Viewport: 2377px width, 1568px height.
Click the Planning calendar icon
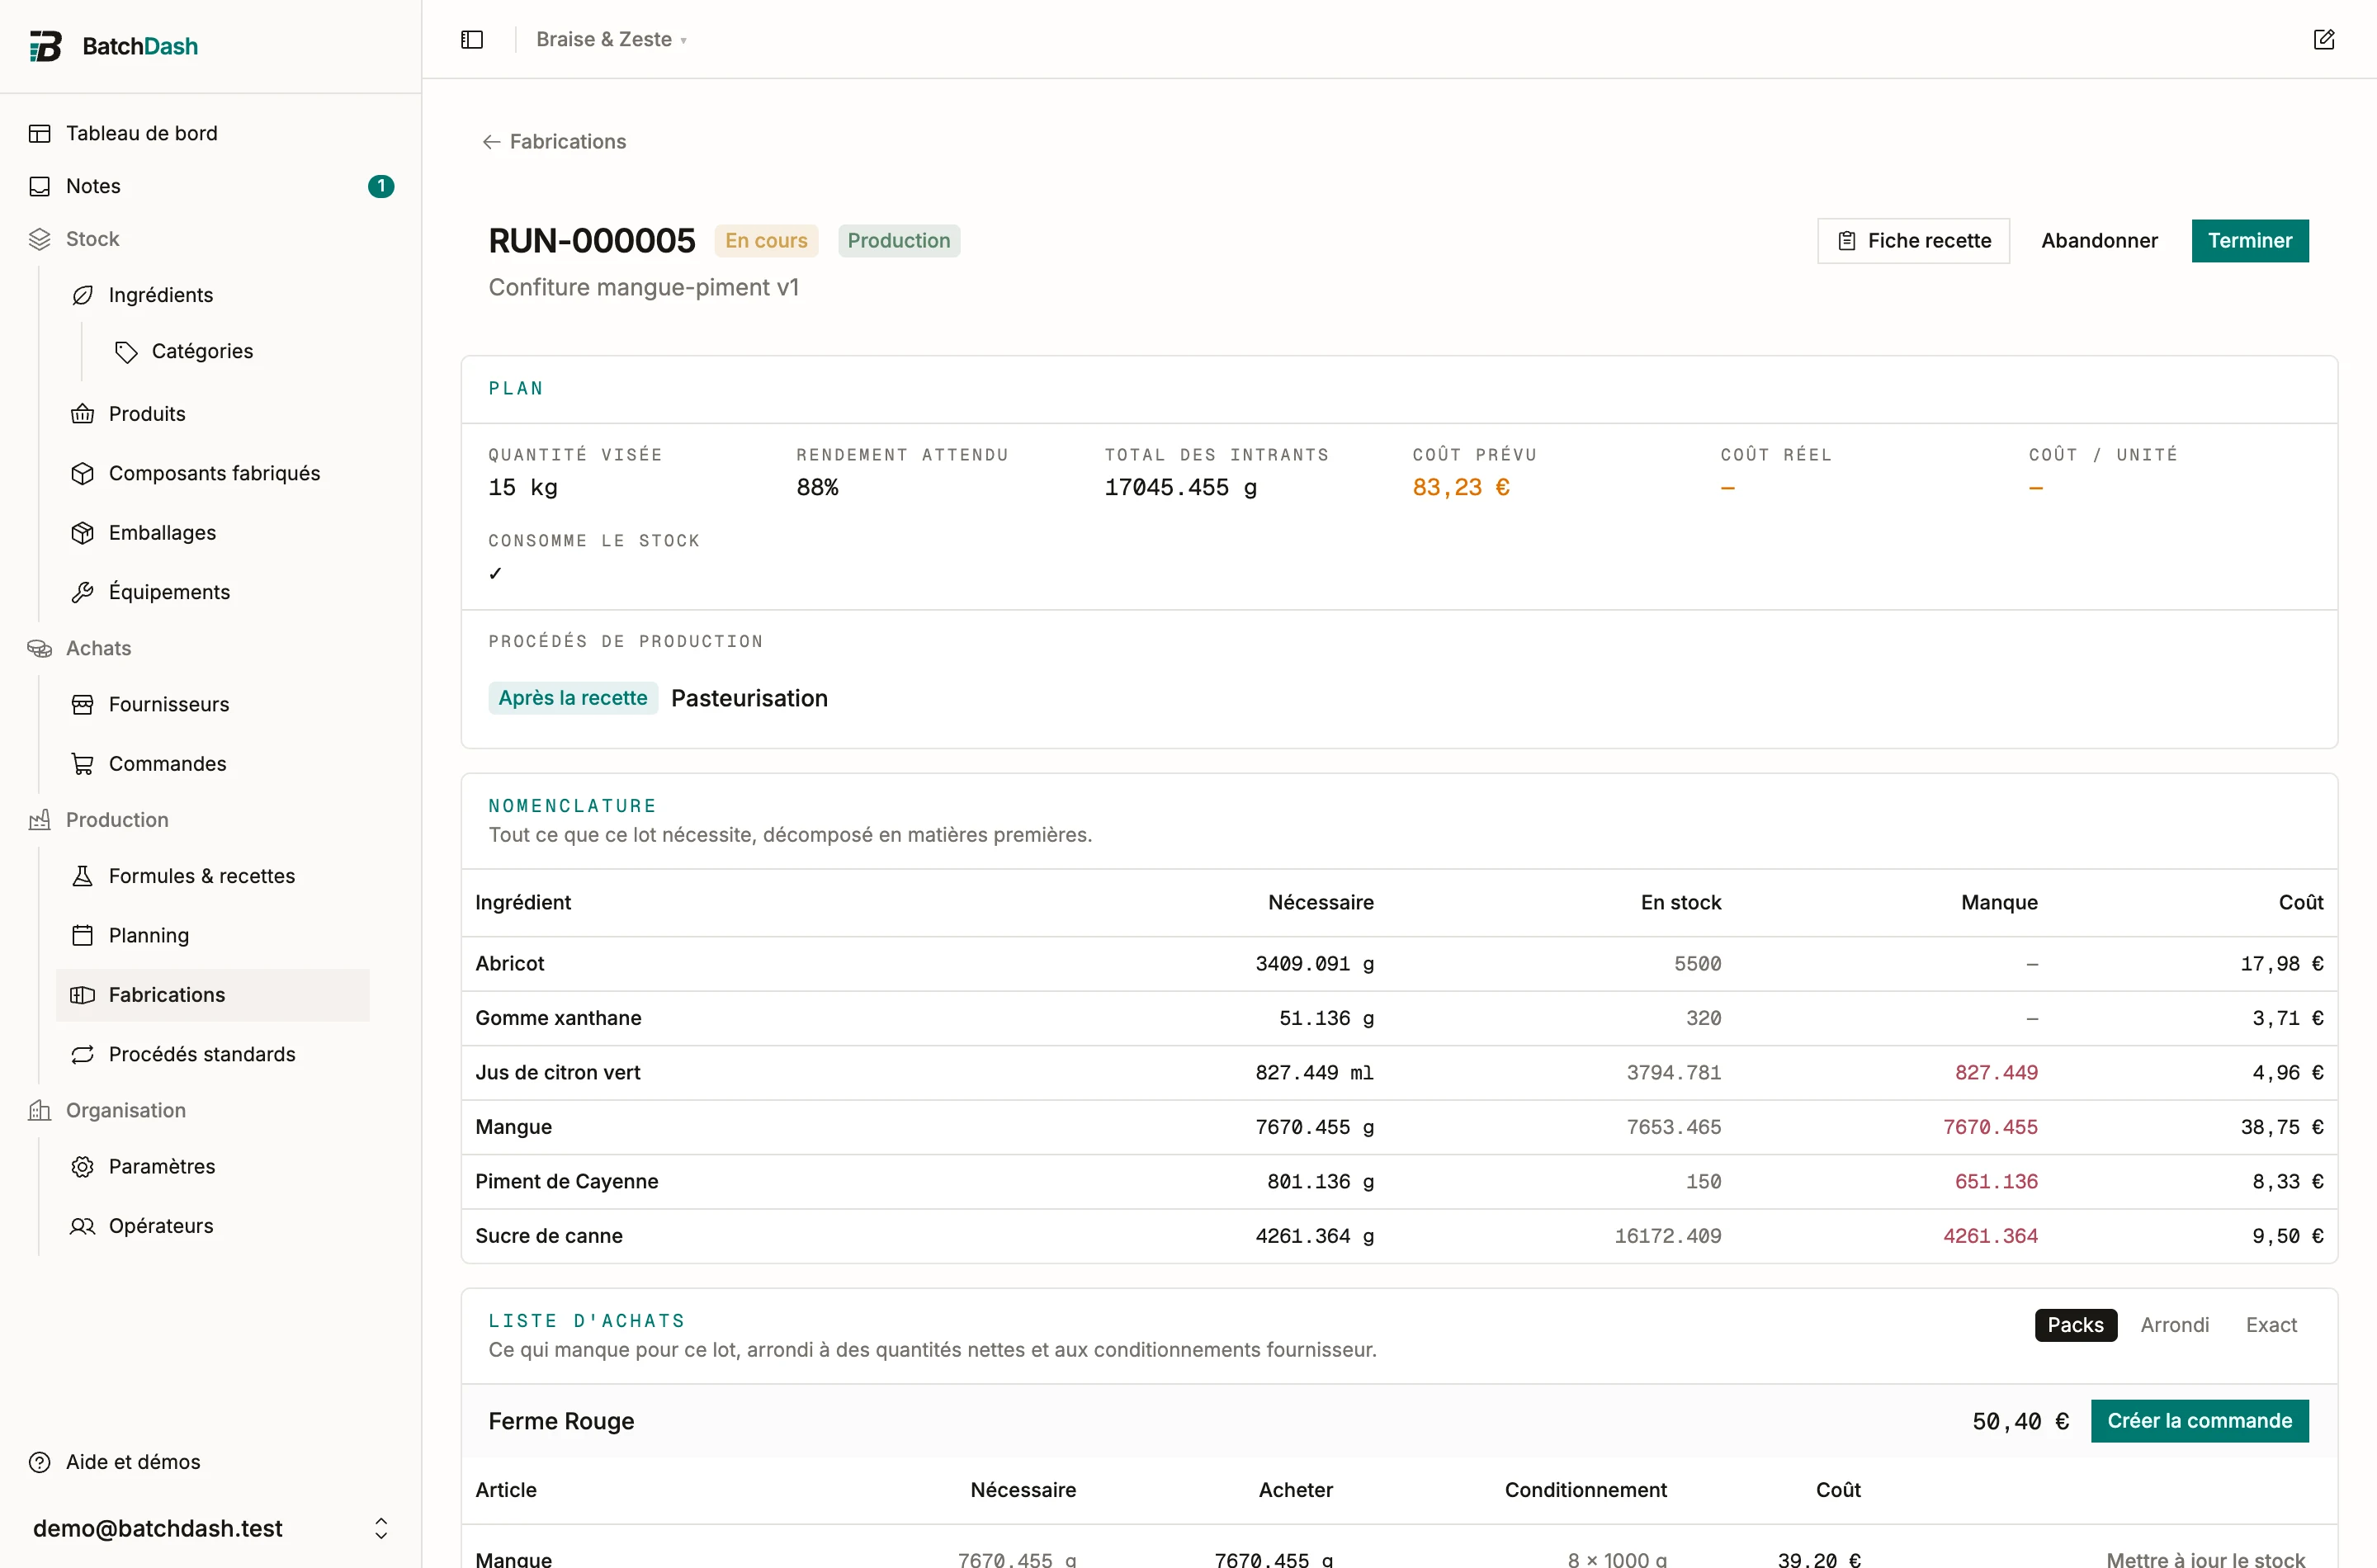(83, 935)
